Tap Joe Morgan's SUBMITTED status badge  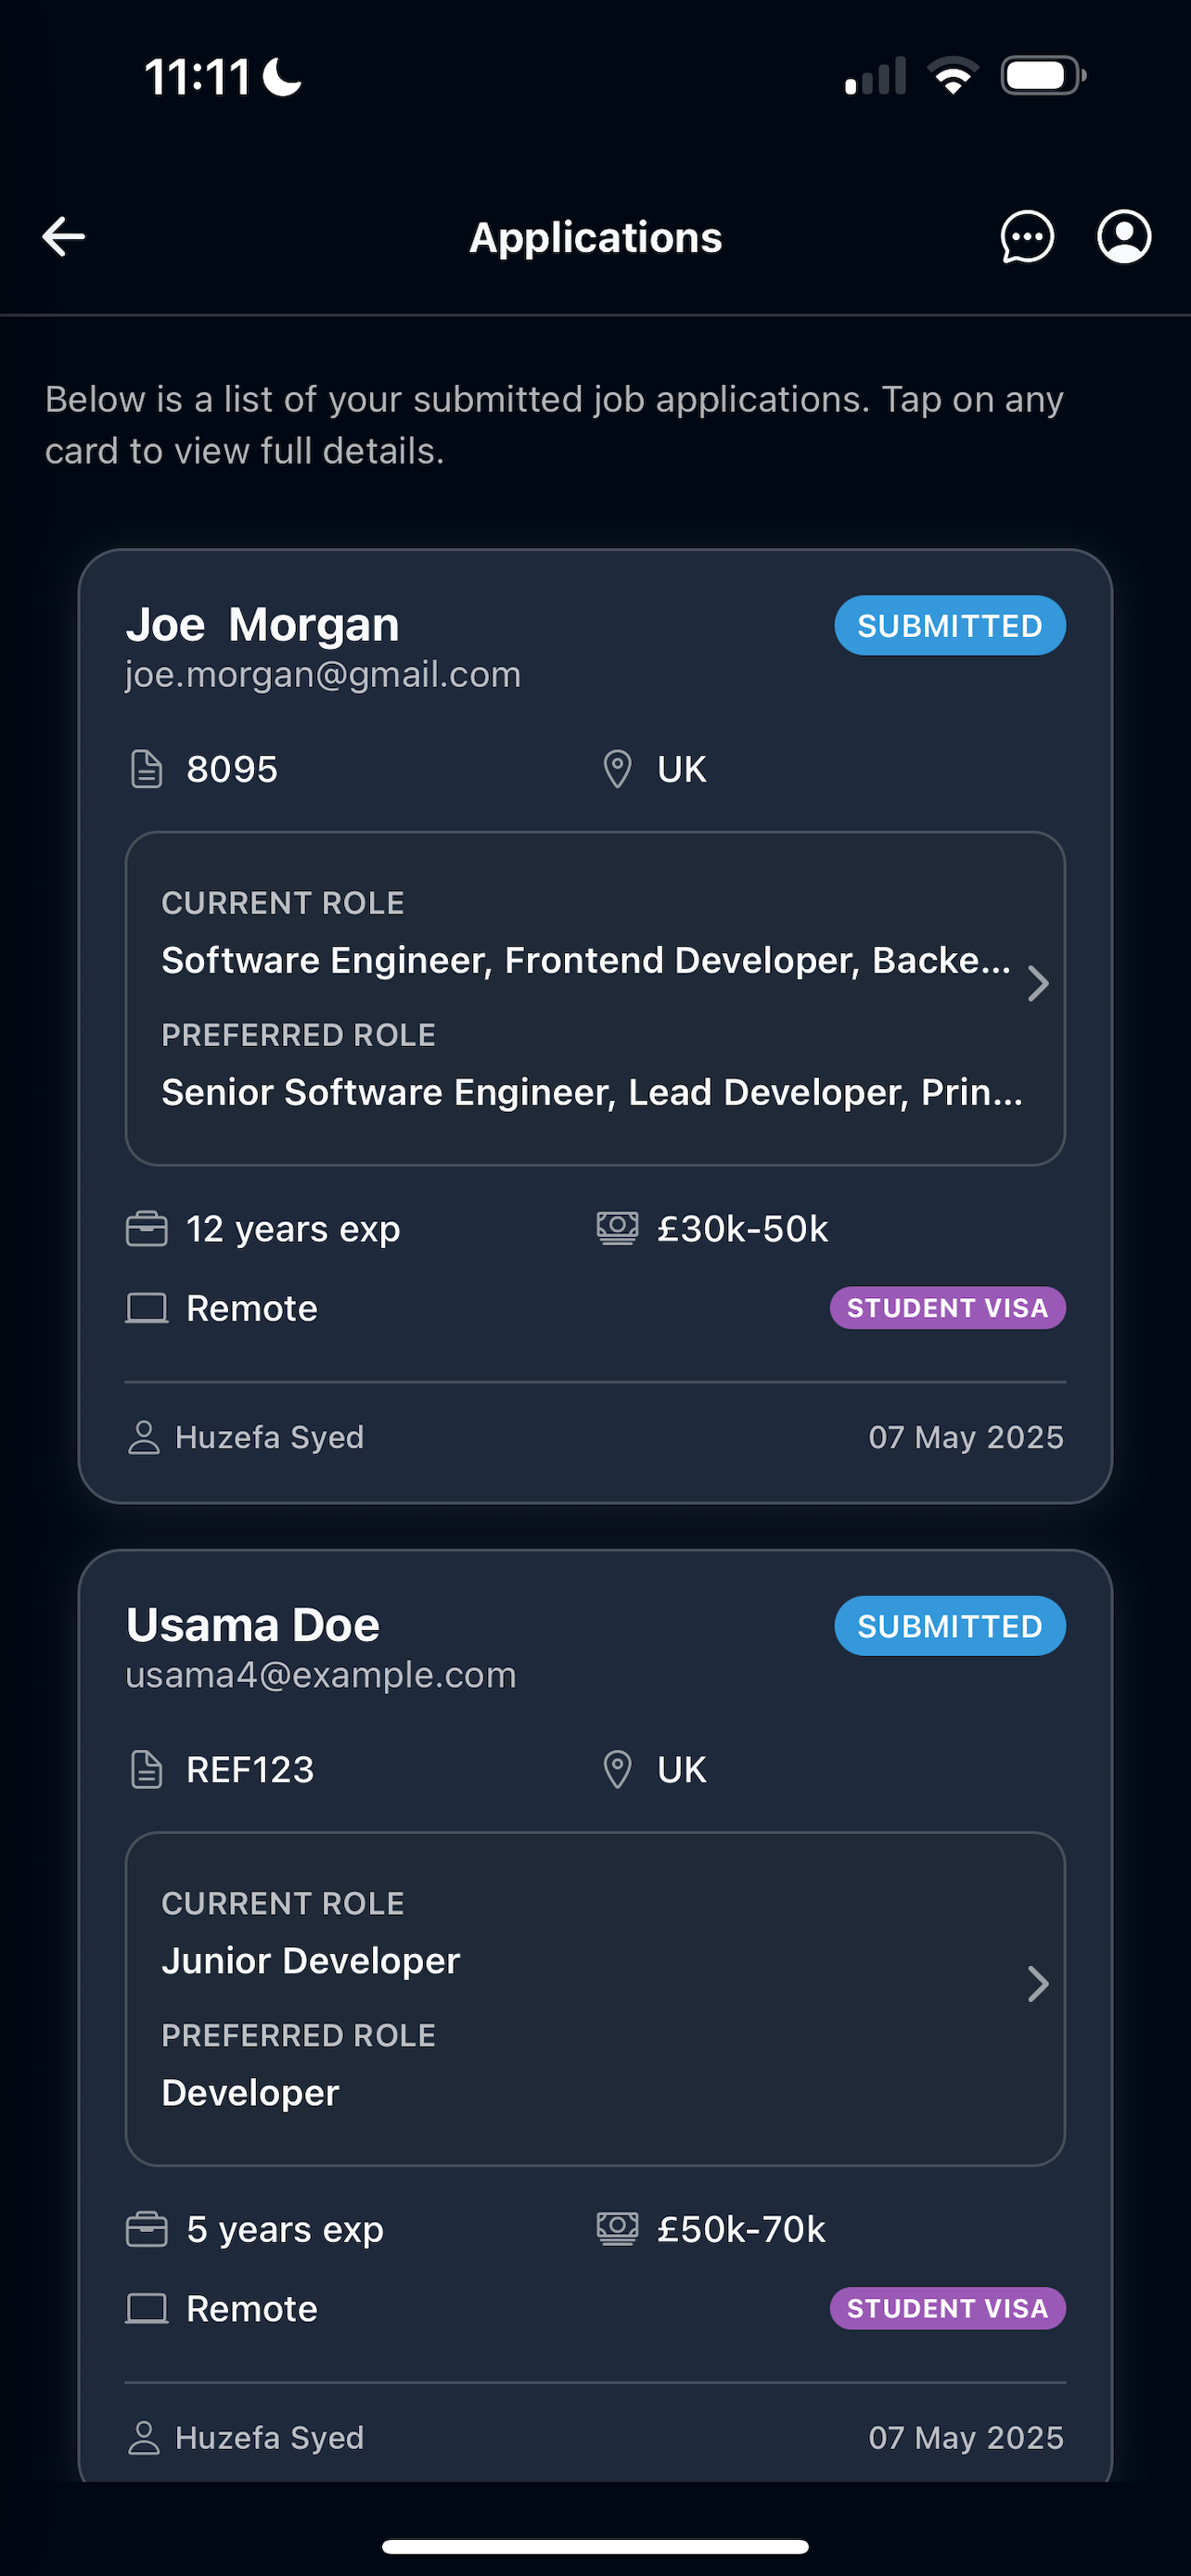click(x=950, y=626)
